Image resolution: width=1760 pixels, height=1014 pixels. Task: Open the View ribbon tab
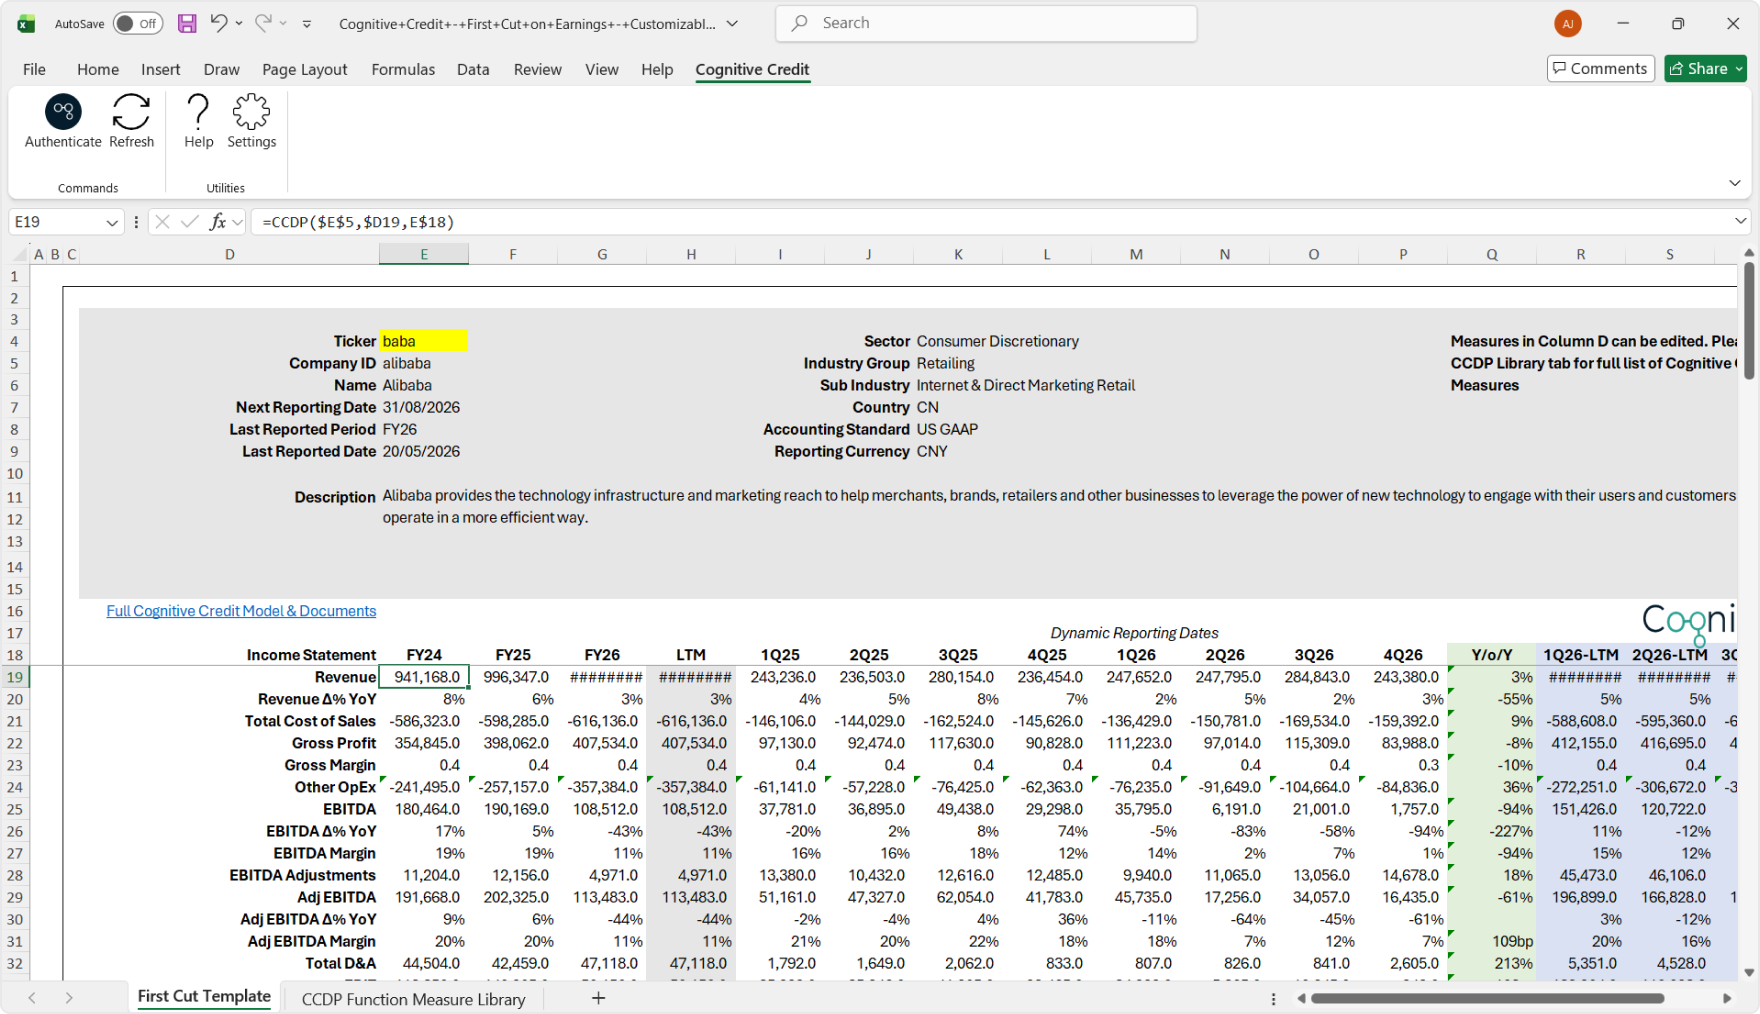[x=602, y=69]
